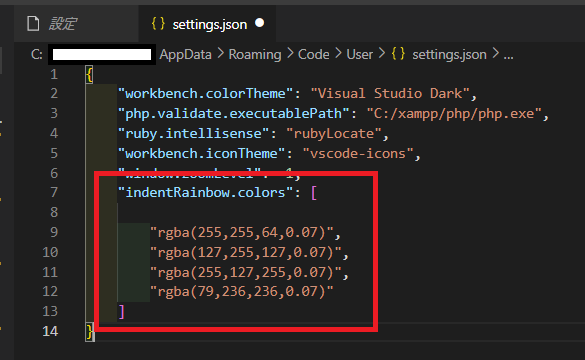
Task: Click "php.validate.executablePath" key
Action: 233,113
